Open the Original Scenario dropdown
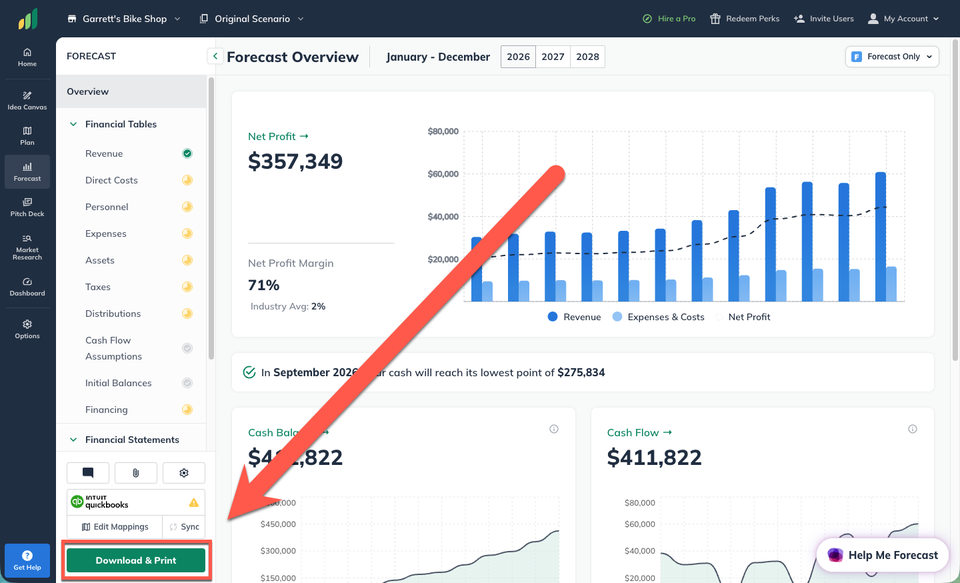960x583 pixels. [252, 19]
